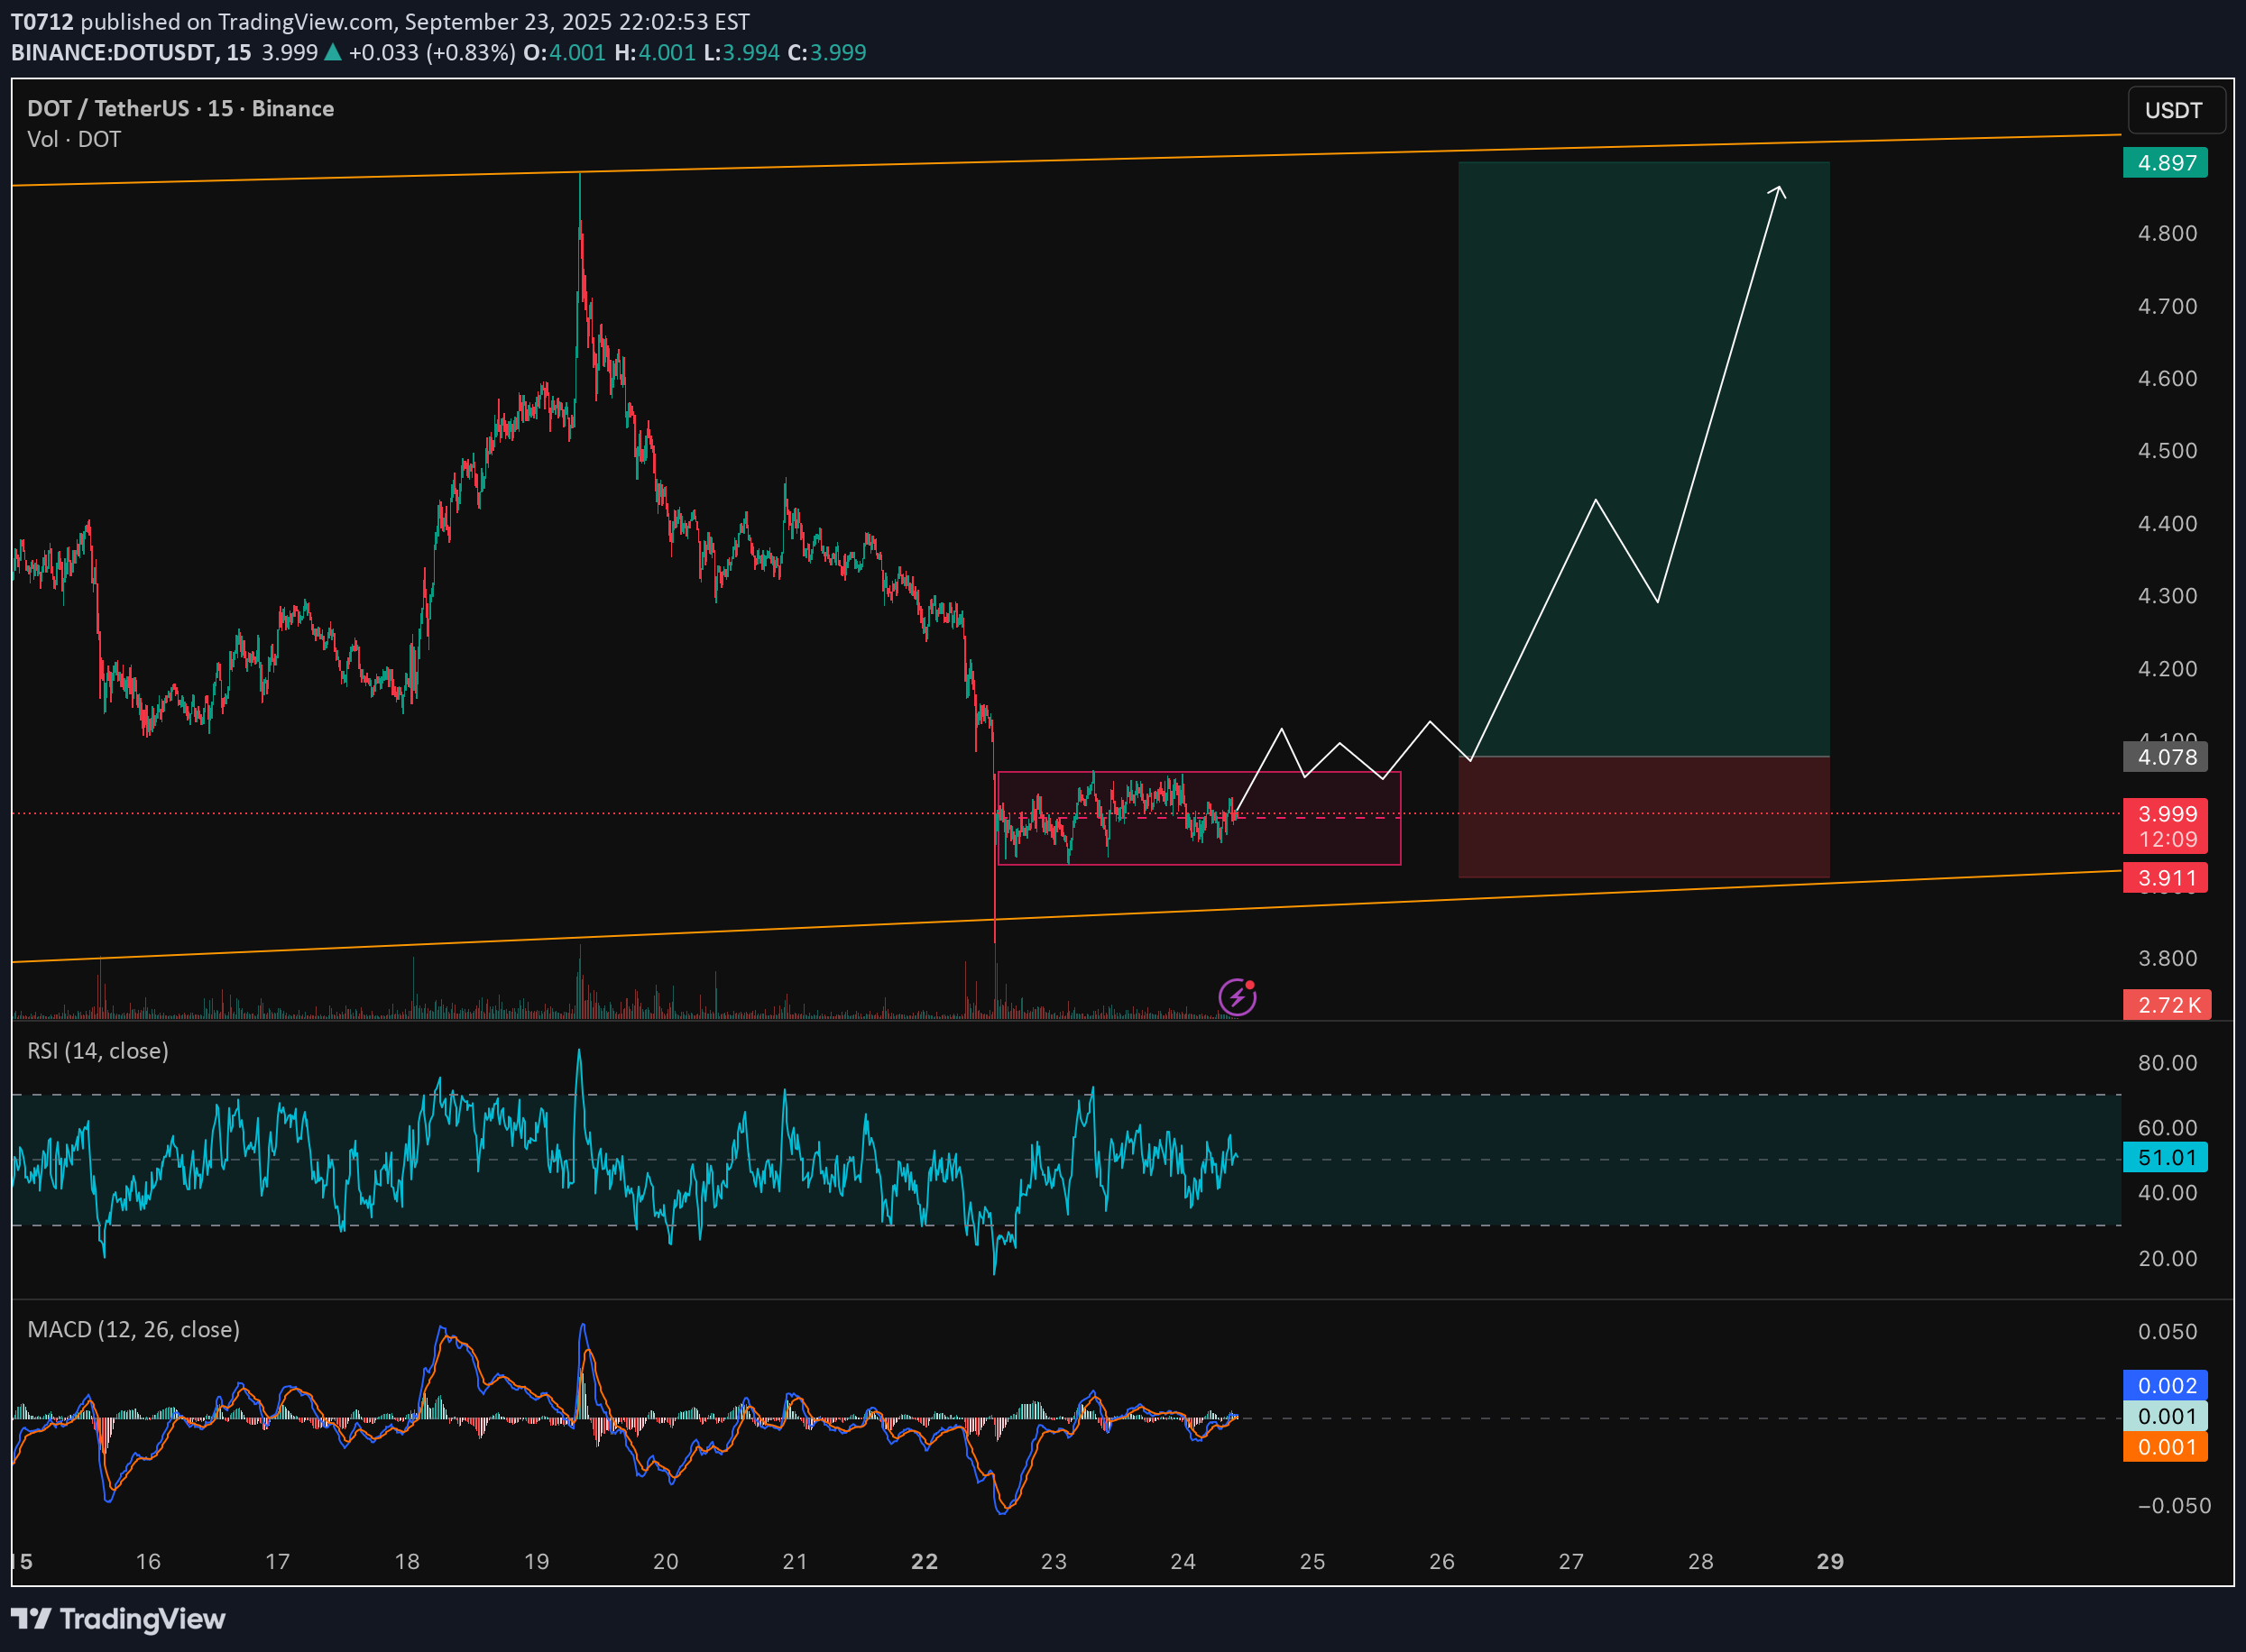This screenshot has height=1652, width=2246.
Task: Click the green 4.897 take-profit price label
Action: pos(2165,162)
